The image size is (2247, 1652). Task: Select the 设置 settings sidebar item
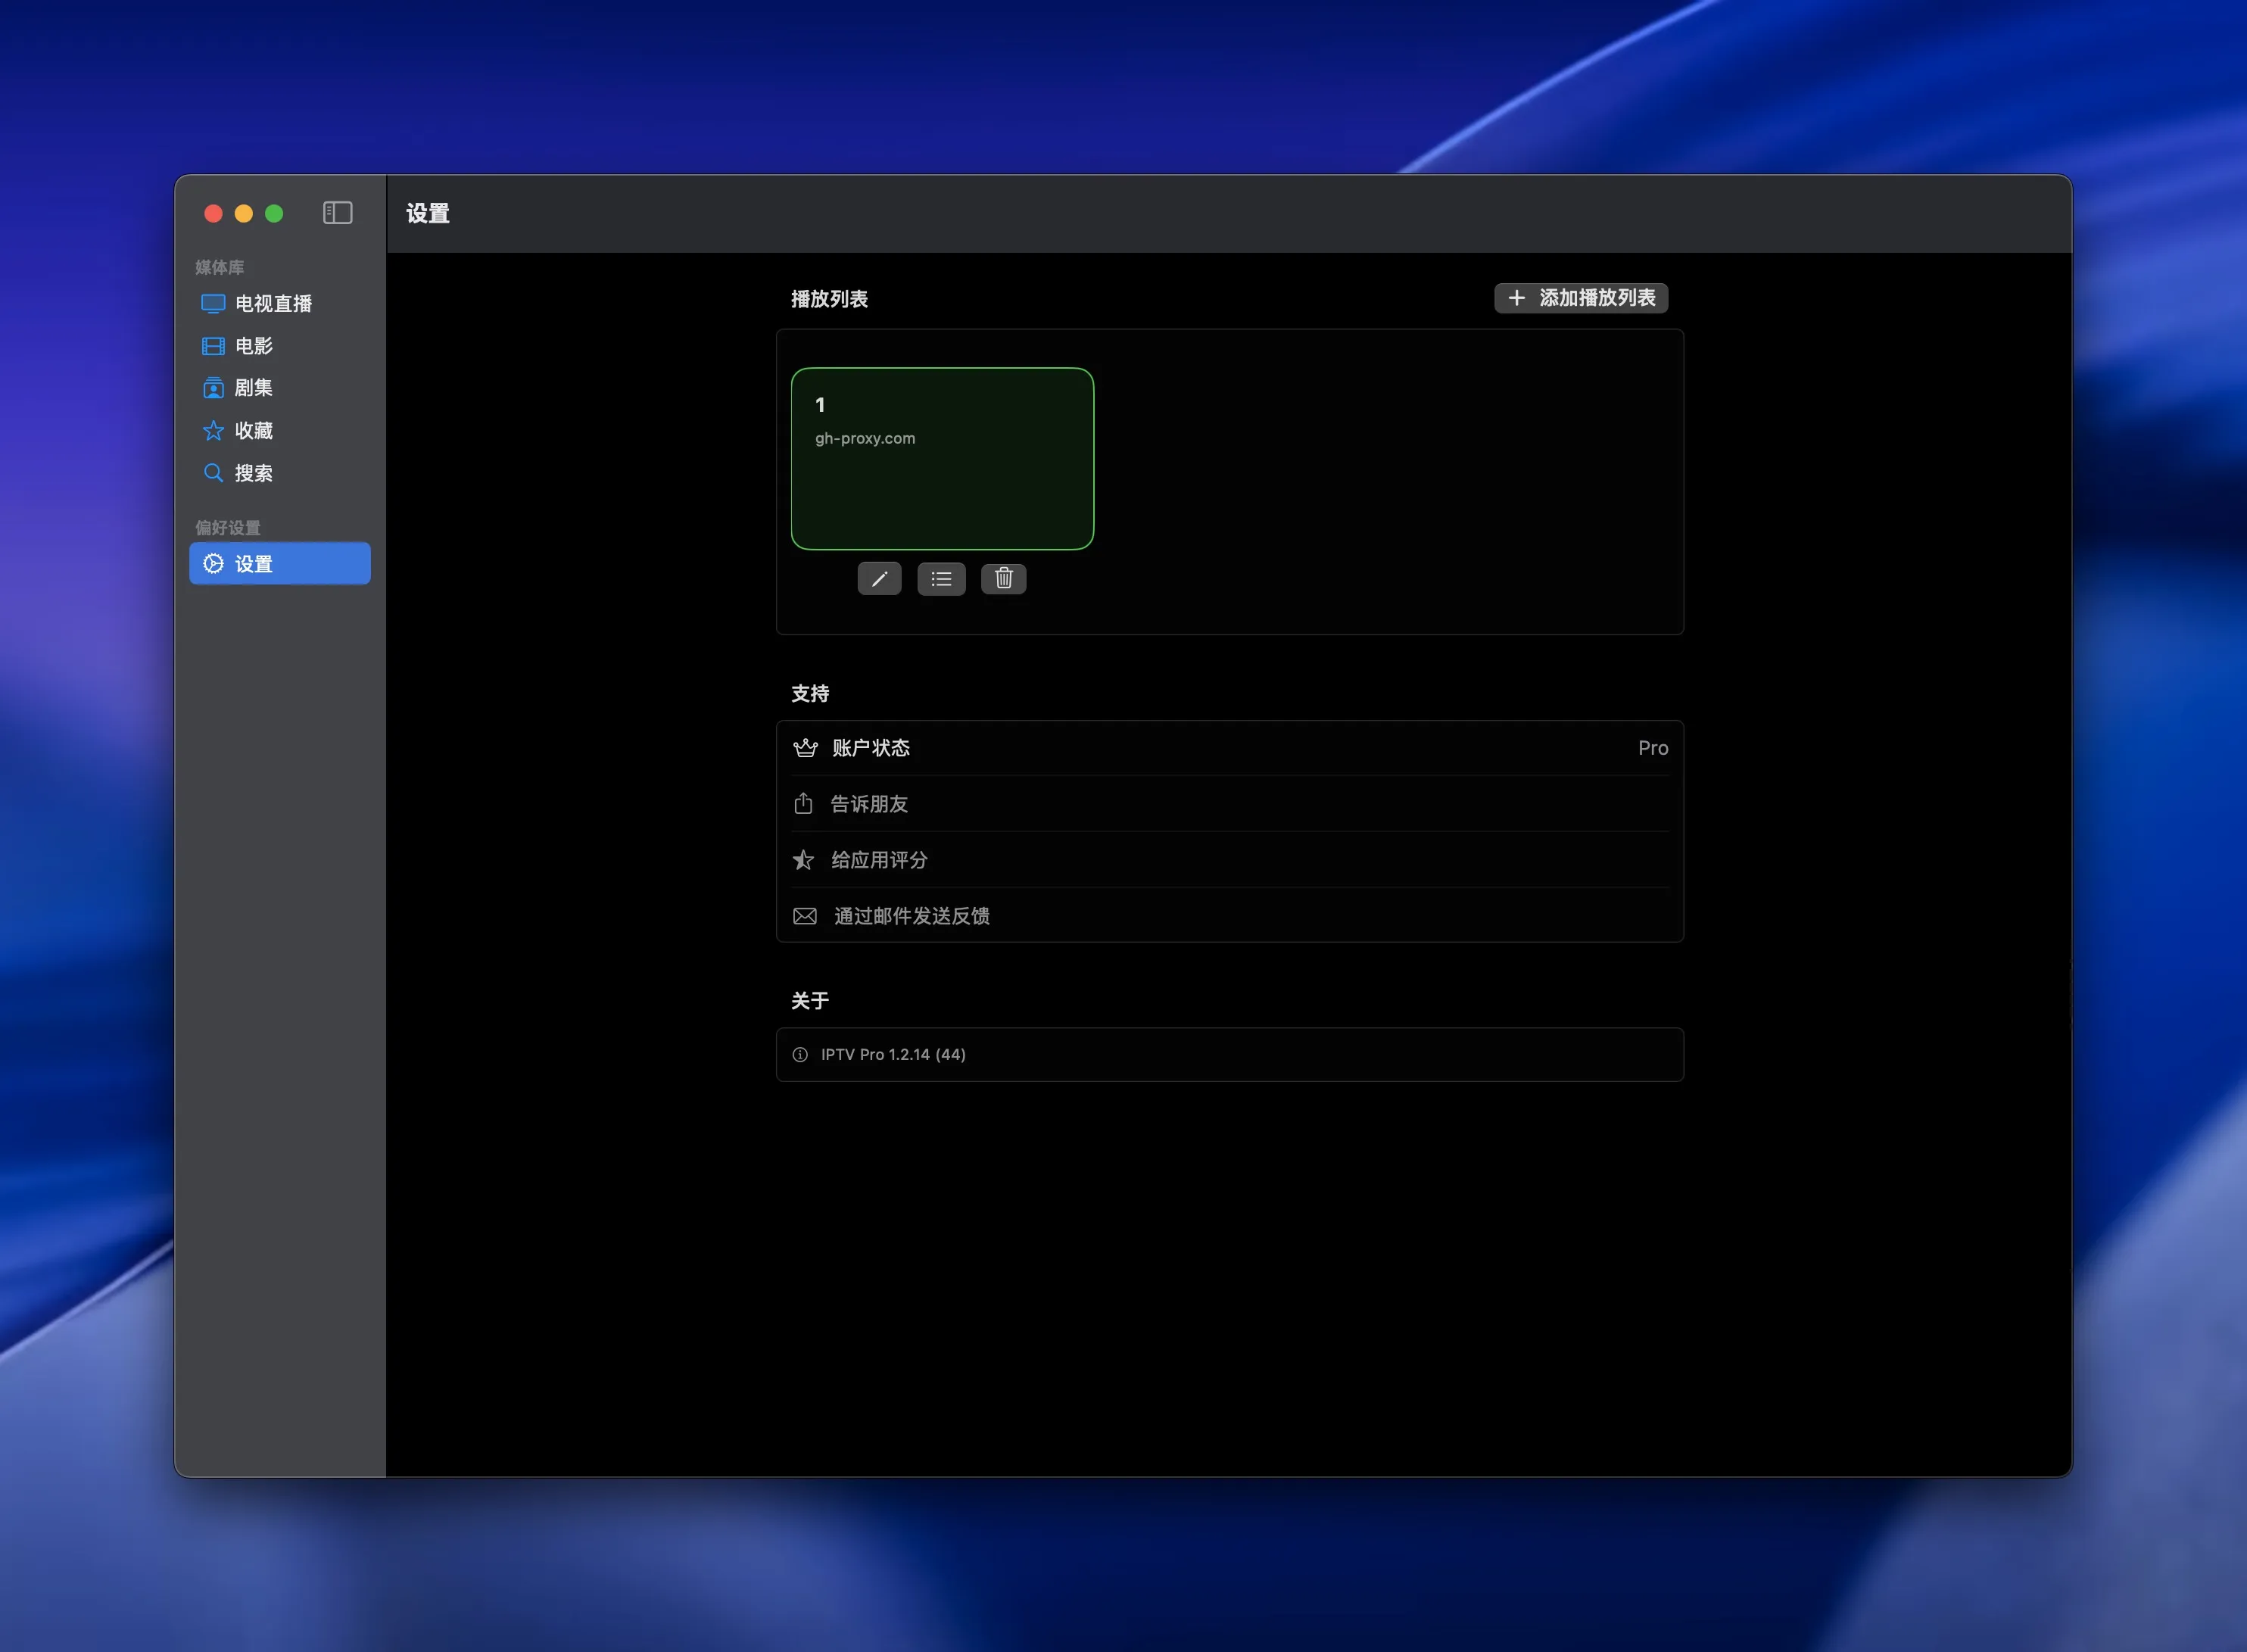[280, 564]
